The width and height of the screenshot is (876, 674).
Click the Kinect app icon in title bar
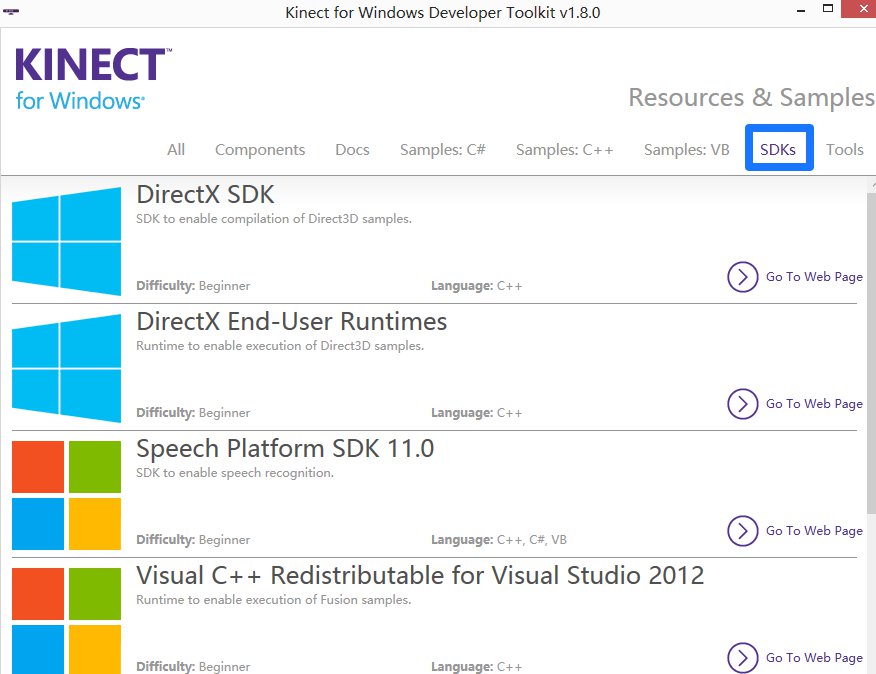tap(11, 11)
